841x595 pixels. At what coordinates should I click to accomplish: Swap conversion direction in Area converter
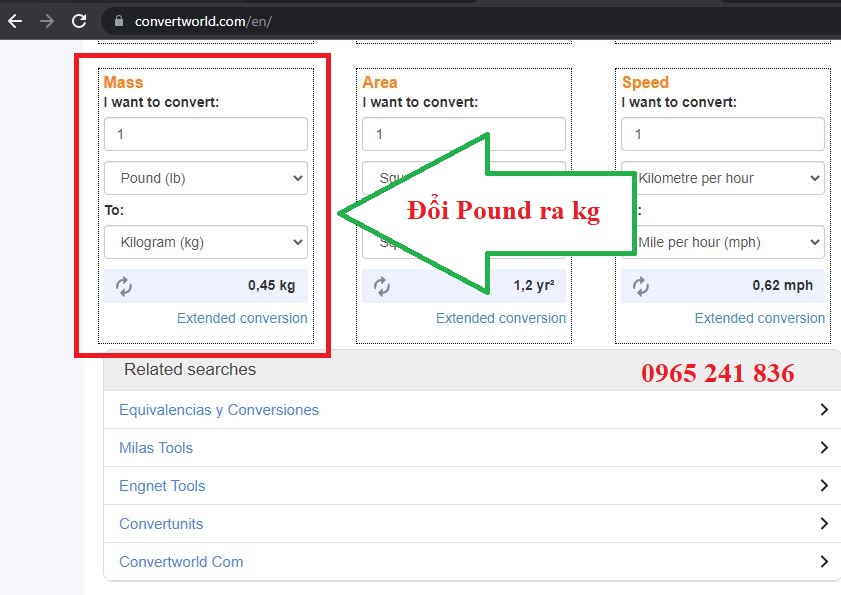point(382,285)
